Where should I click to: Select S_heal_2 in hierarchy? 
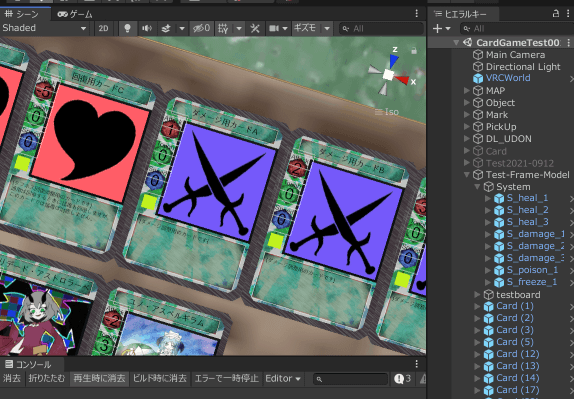click(x=528, y=210)
